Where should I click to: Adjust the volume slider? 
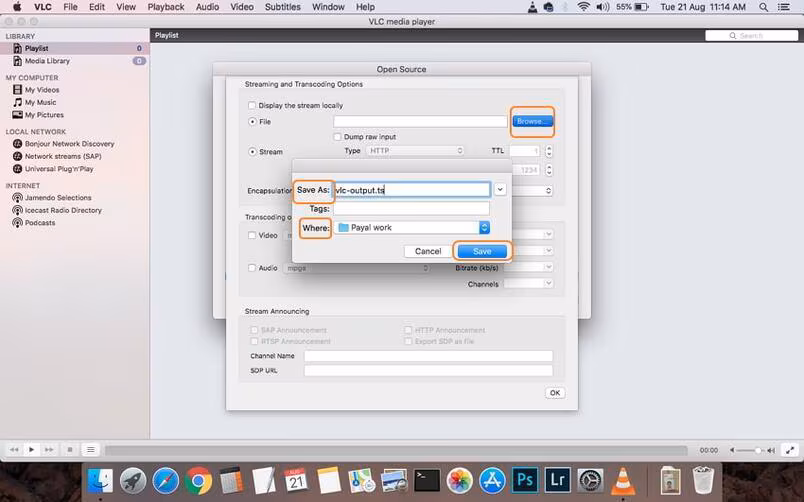click(x=752, y=450)
